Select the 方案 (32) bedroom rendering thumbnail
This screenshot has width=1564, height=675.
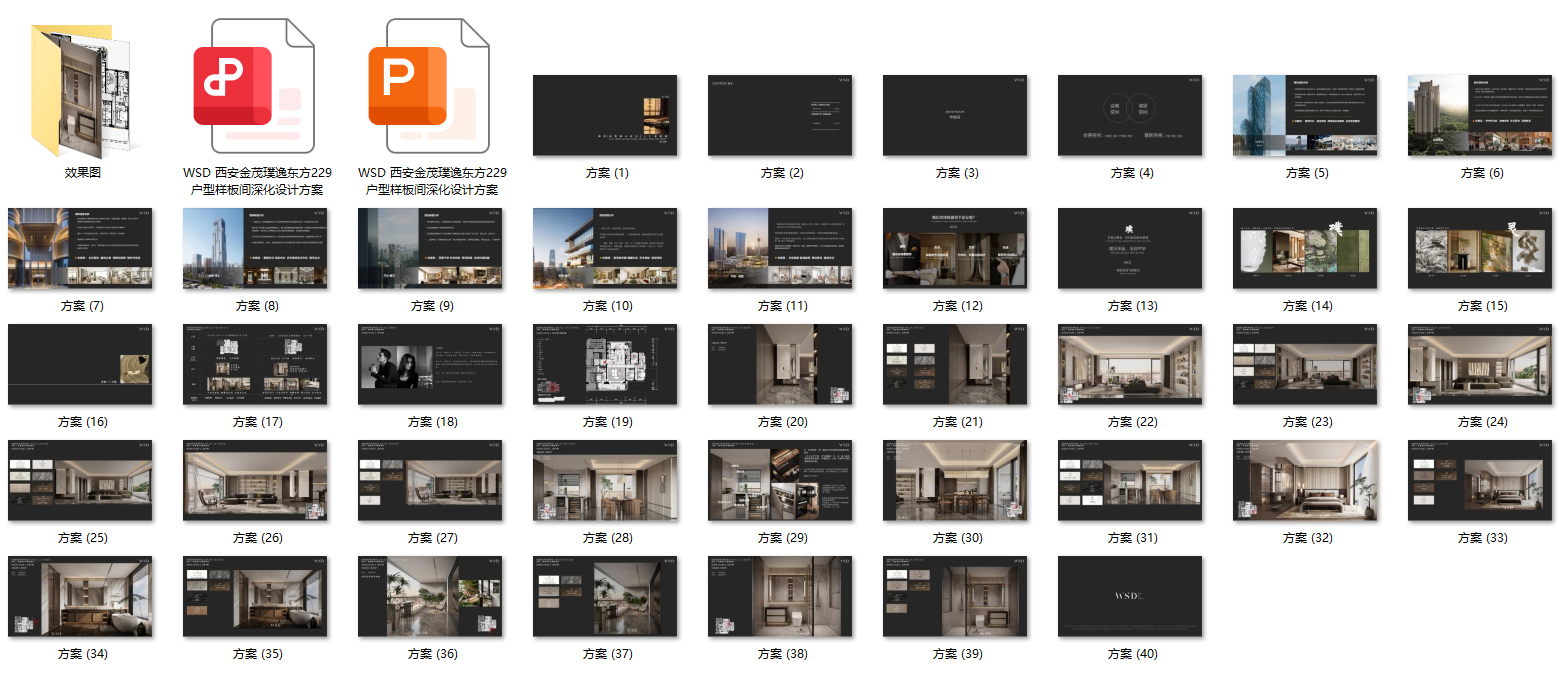[x=1304, y=480]
